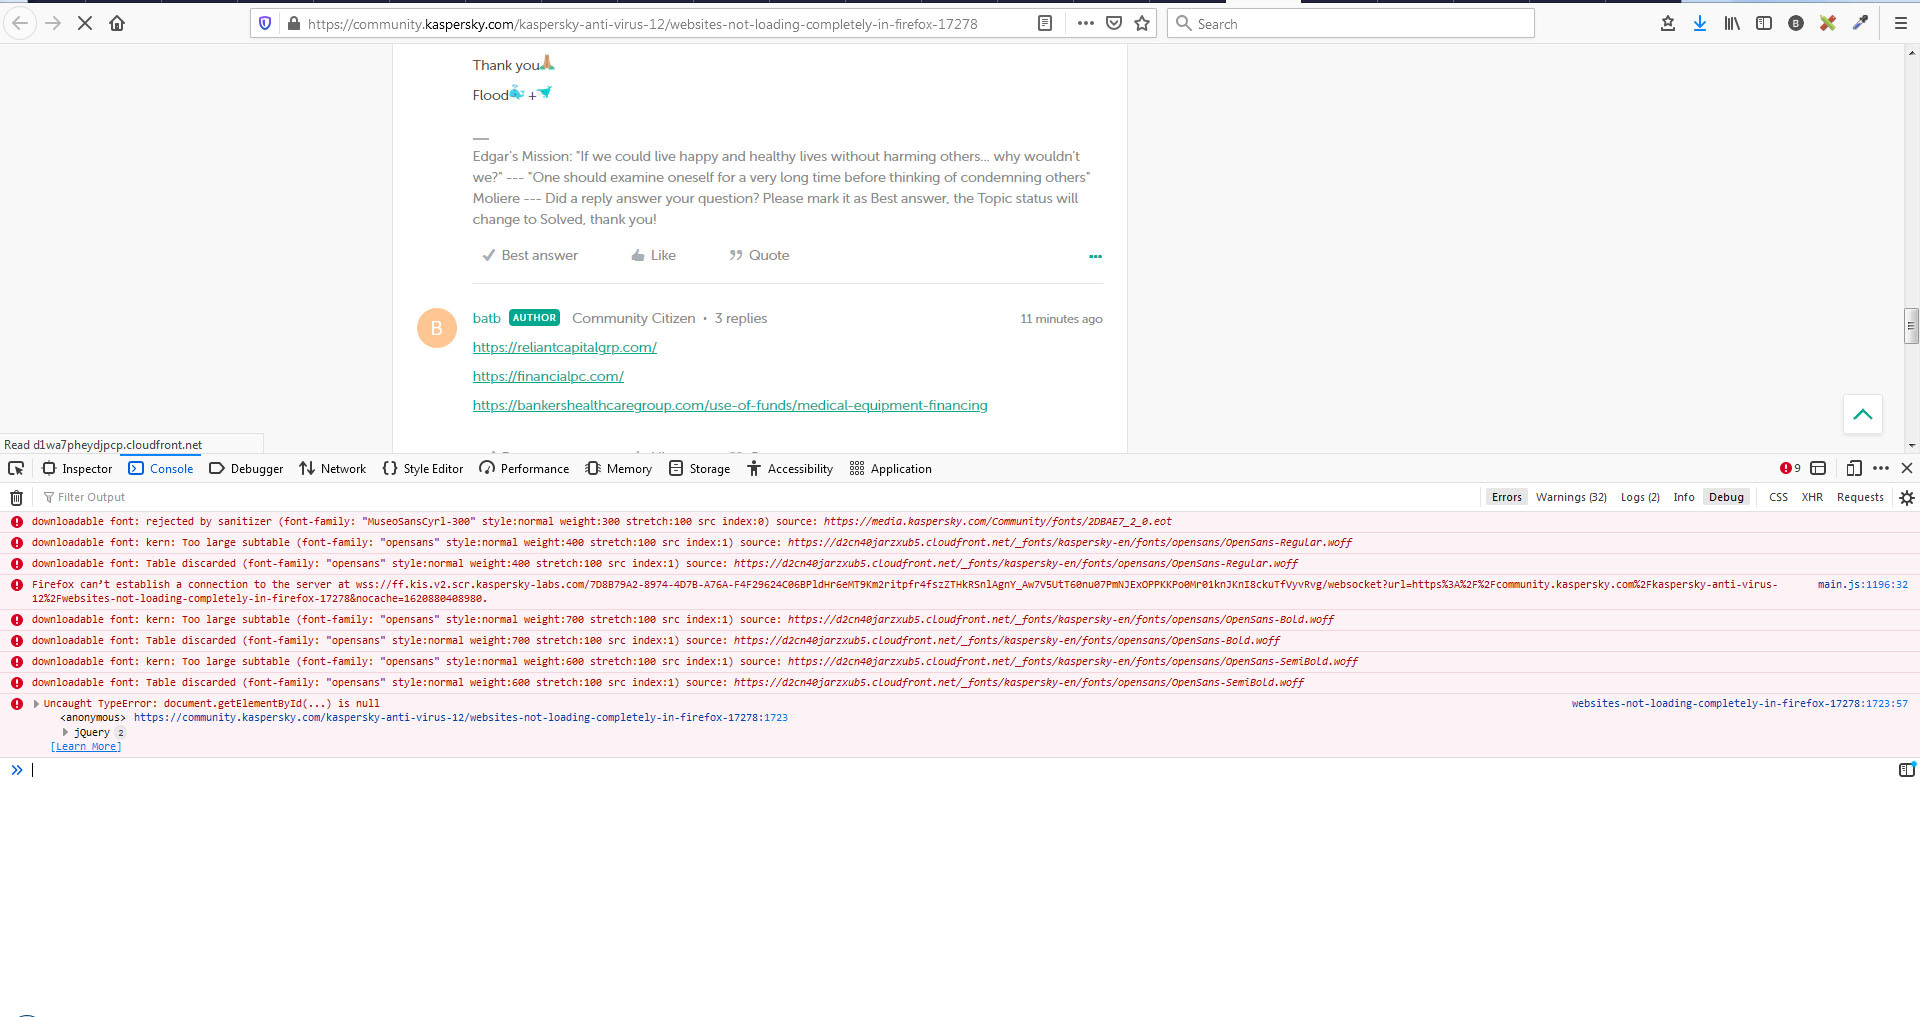The height and width of the screenshot is (1017, 1920).
Task: Open the Memory tab
Action: pos(618,468)
